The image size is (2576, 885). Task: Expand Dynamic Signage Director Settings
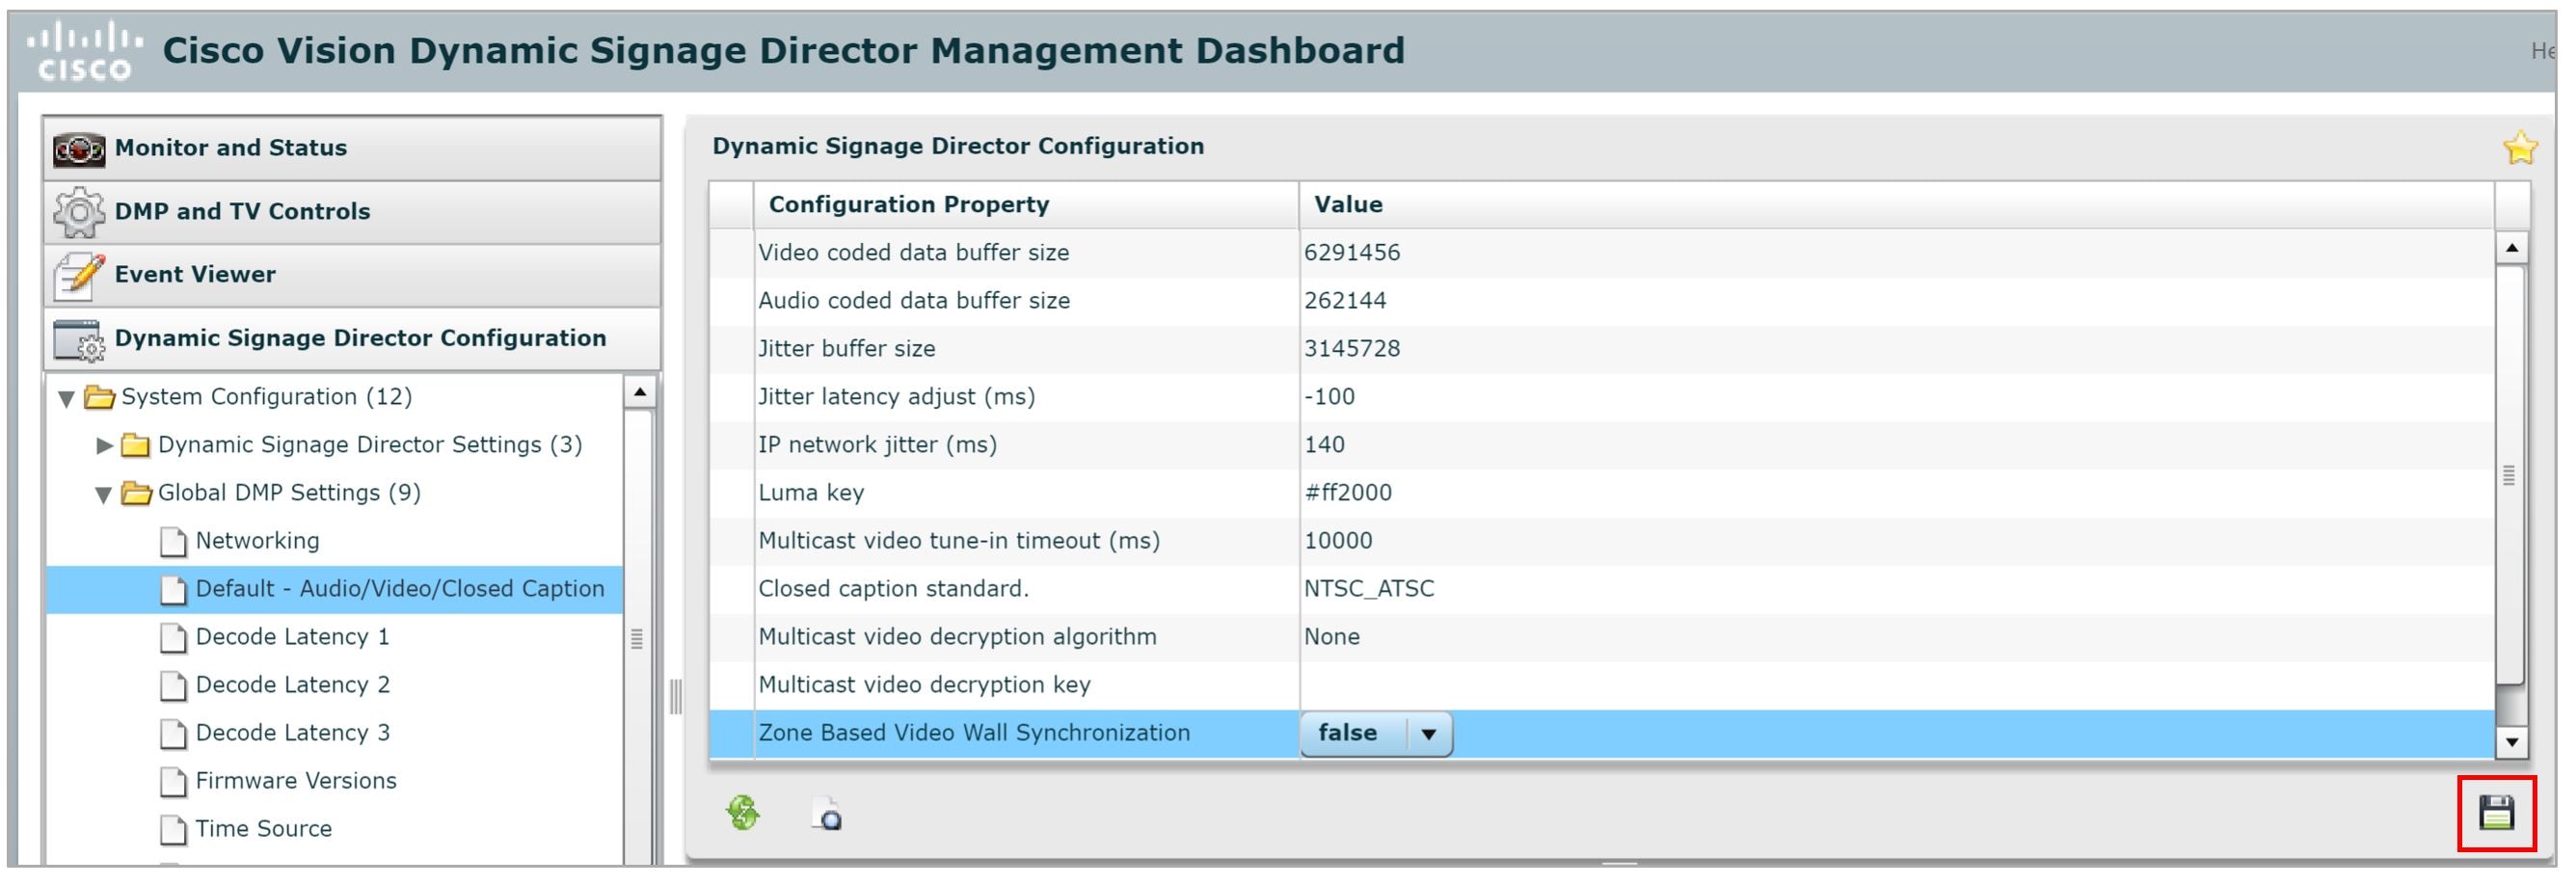[x=105, y=446]
